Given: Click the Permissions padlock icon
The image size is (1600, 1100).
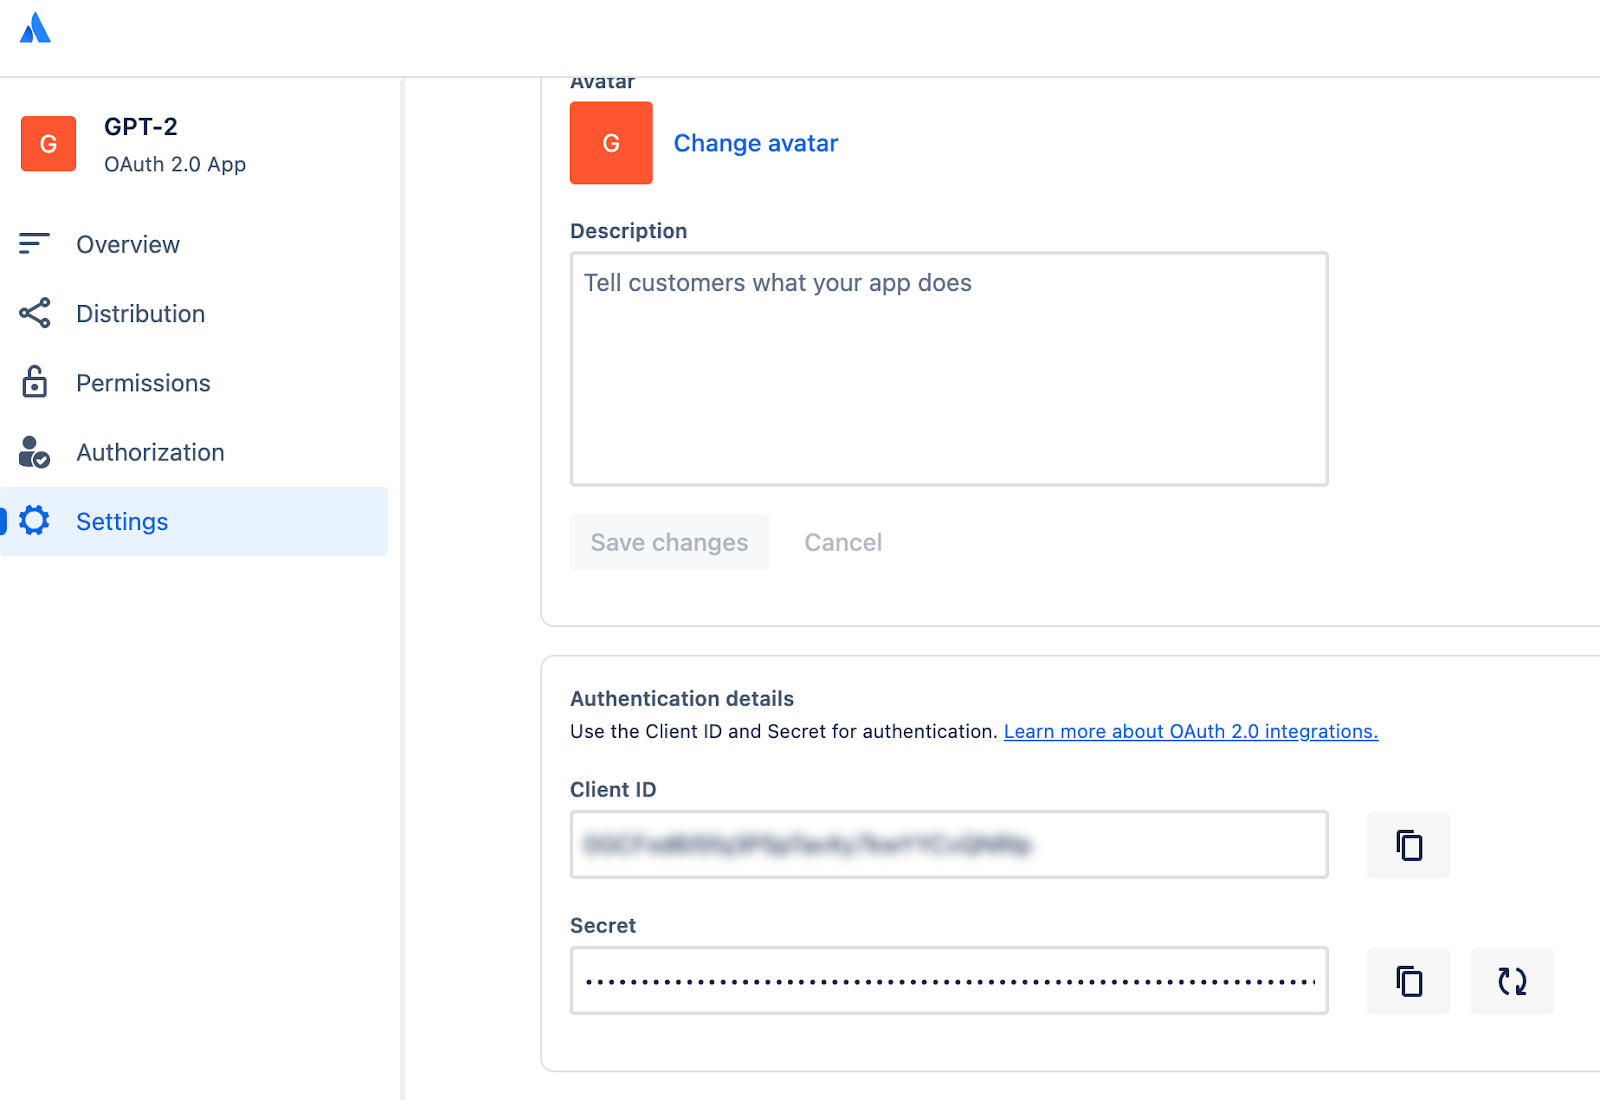Looking at the screenshot, I should point(34,382).
